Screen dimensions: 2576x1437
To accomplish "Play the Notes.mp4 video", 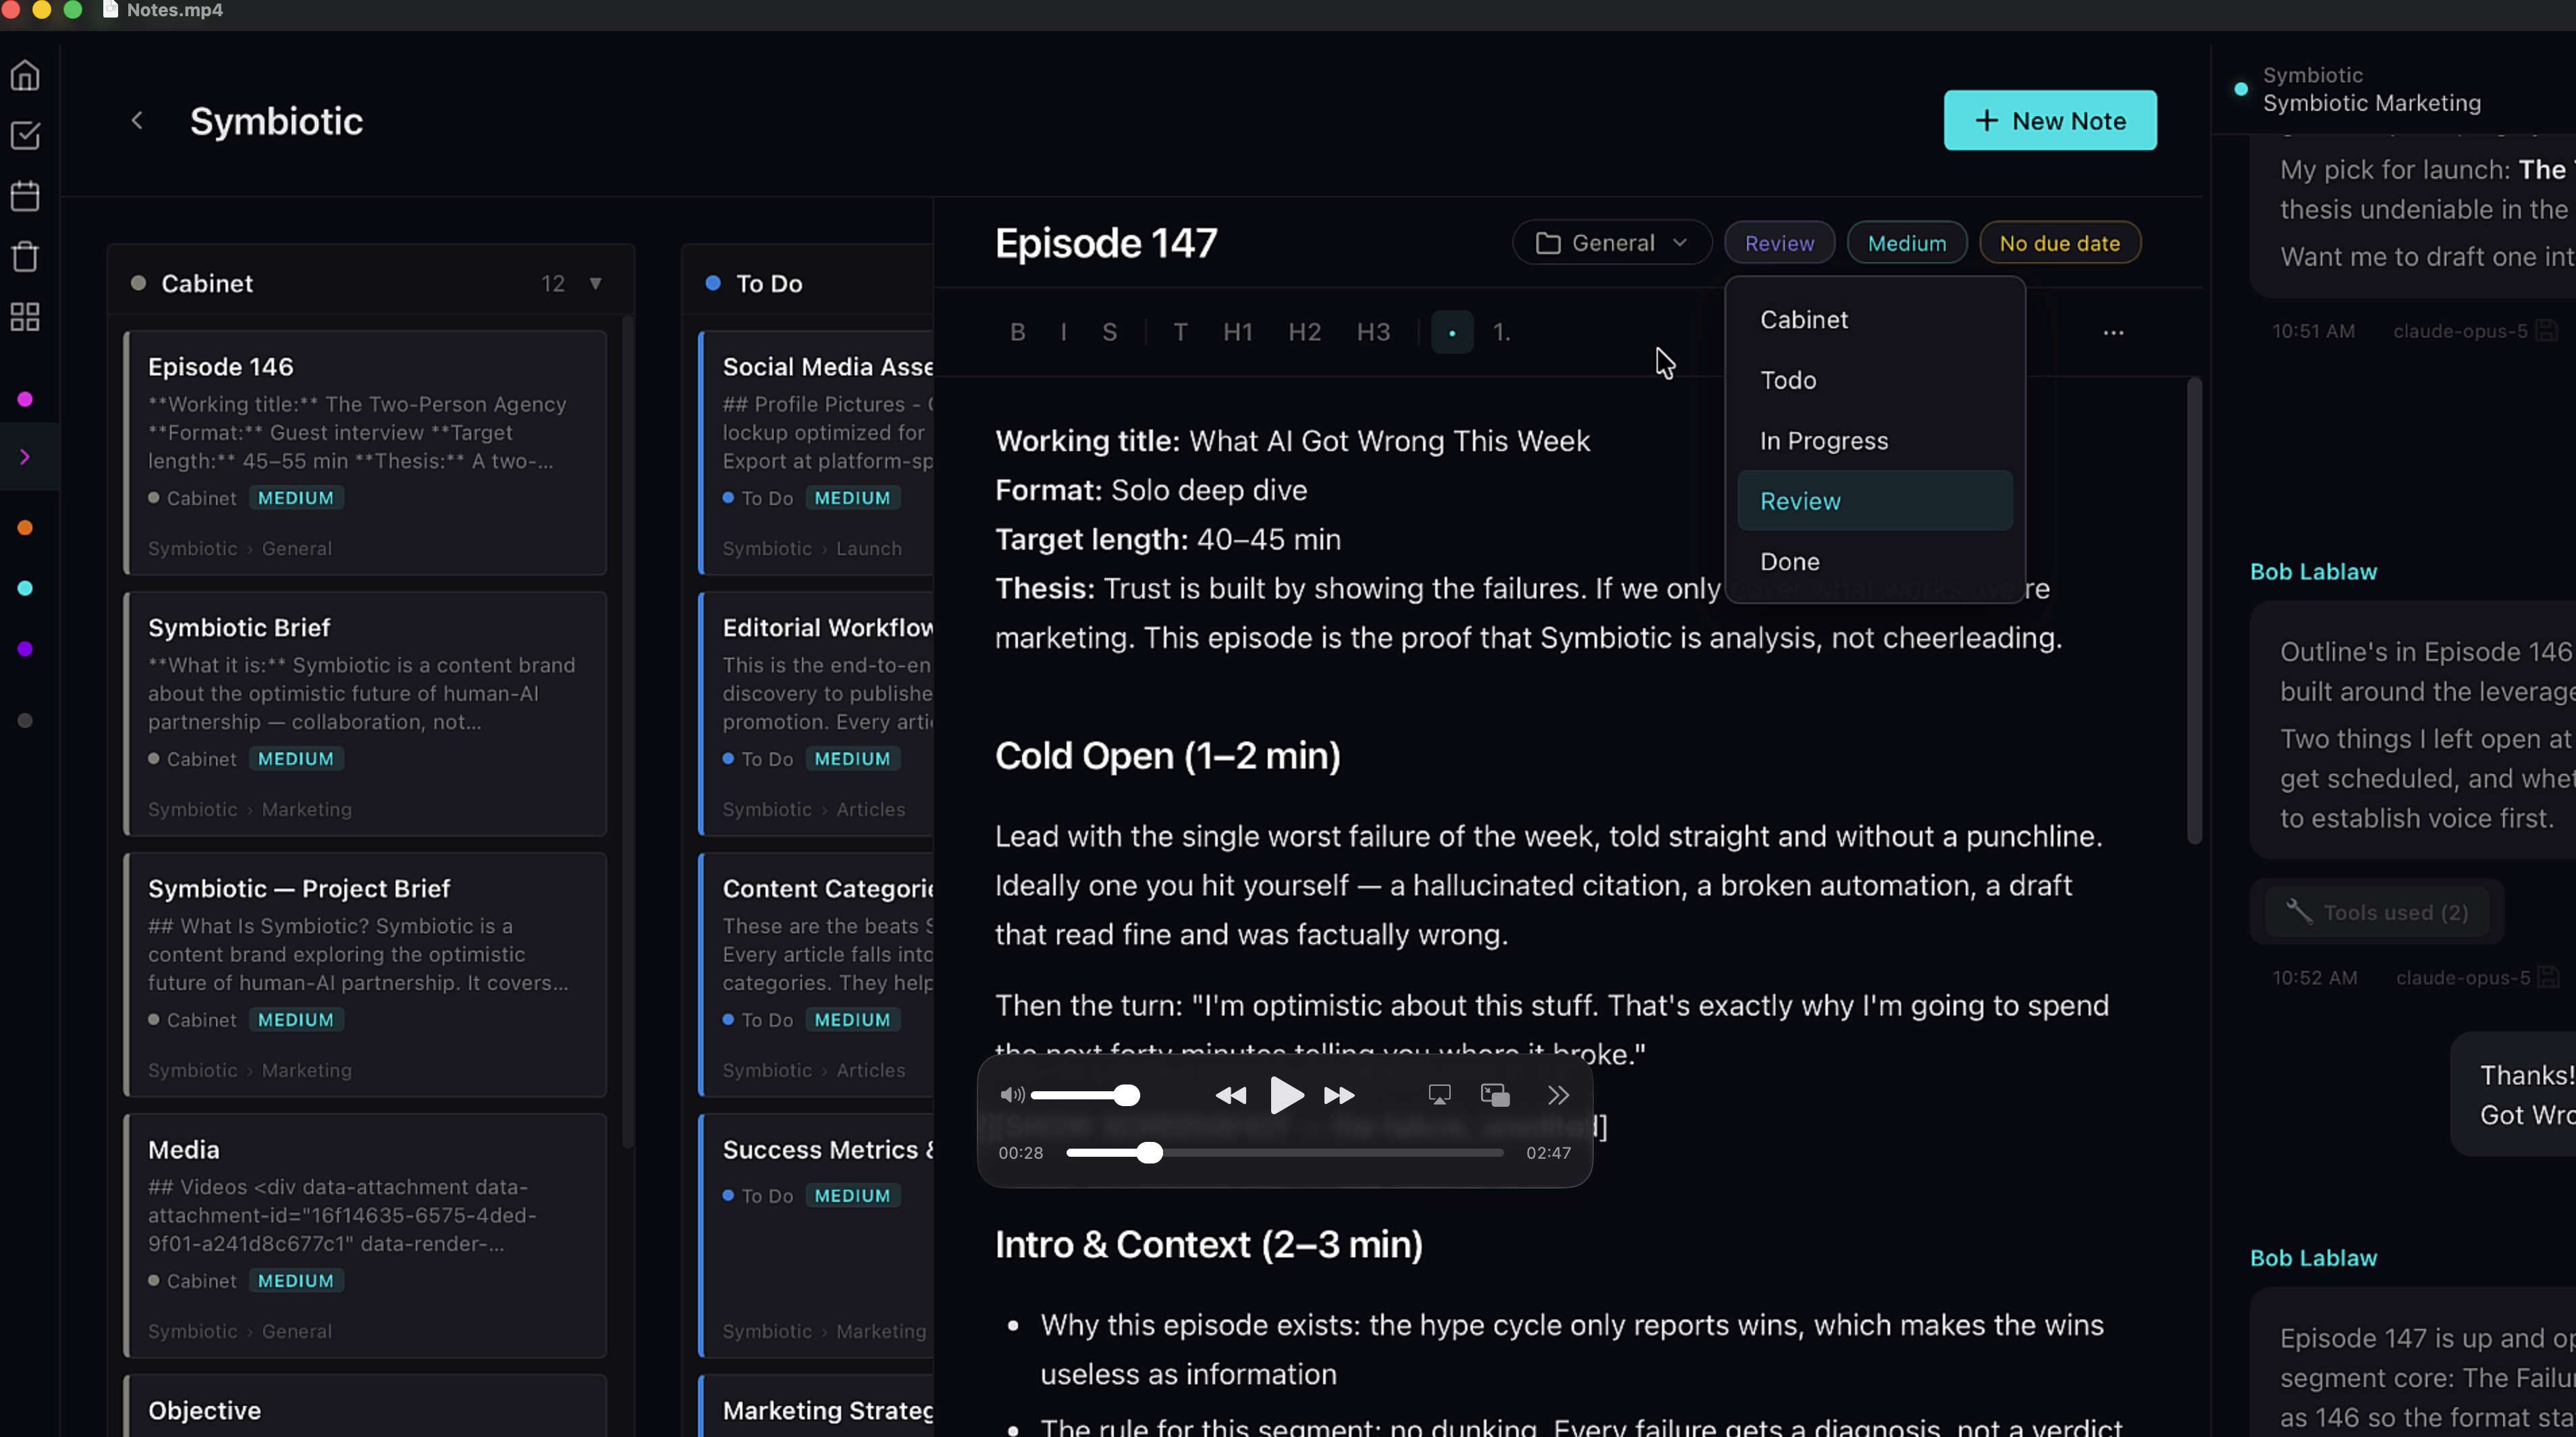I will (1286, 1095).
